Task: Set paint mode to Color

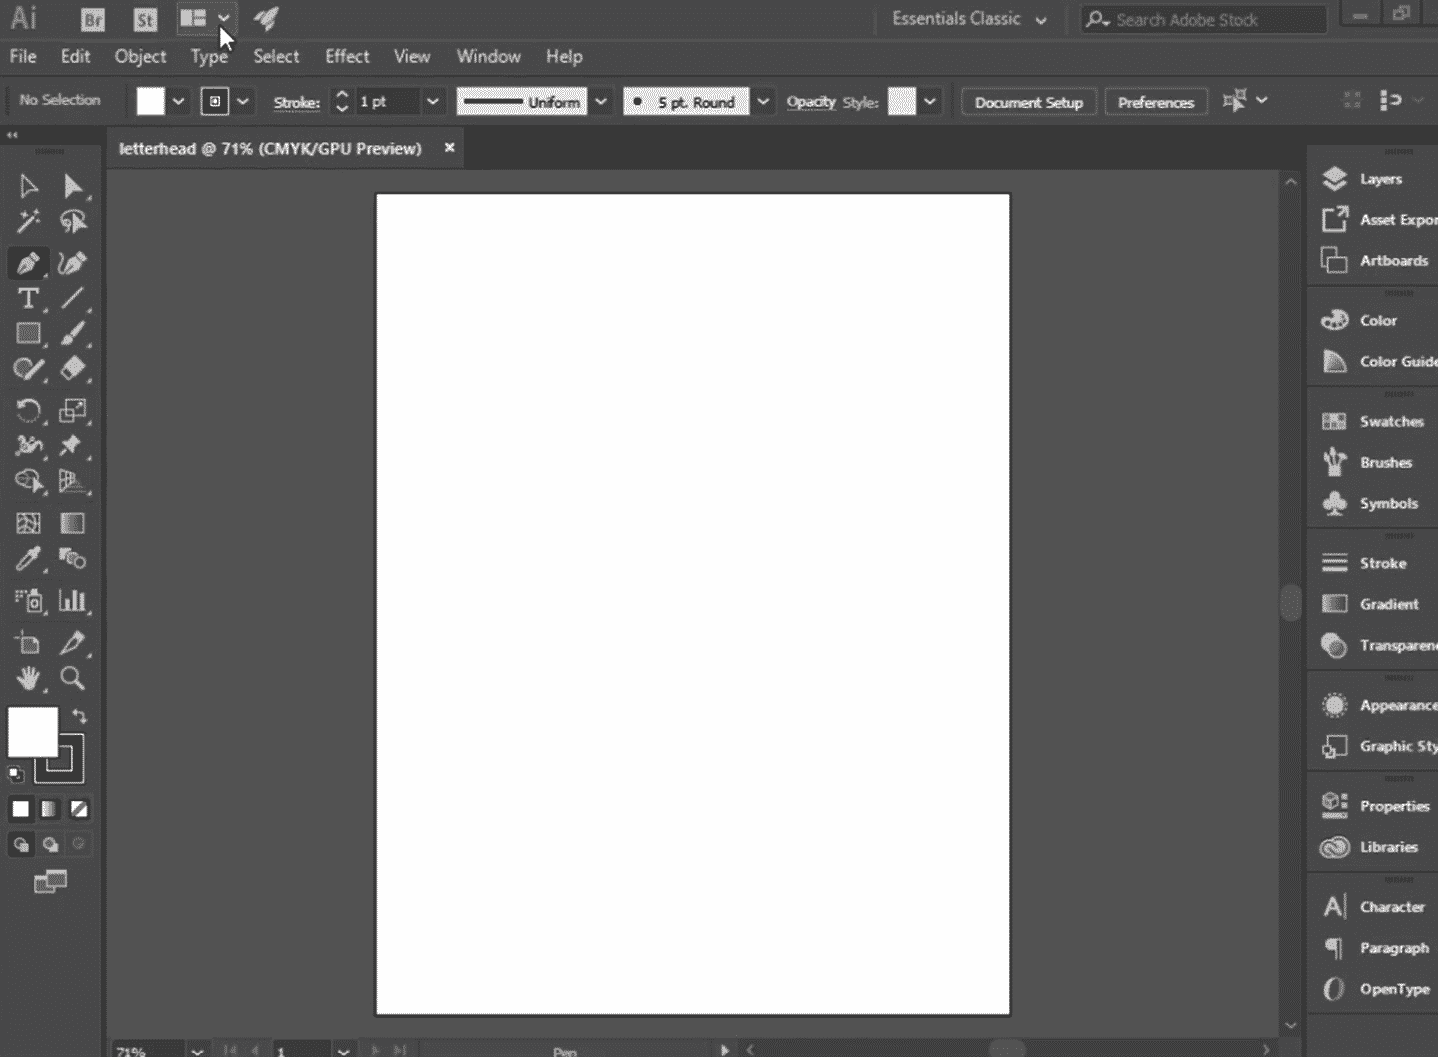Action: point(21,809)
